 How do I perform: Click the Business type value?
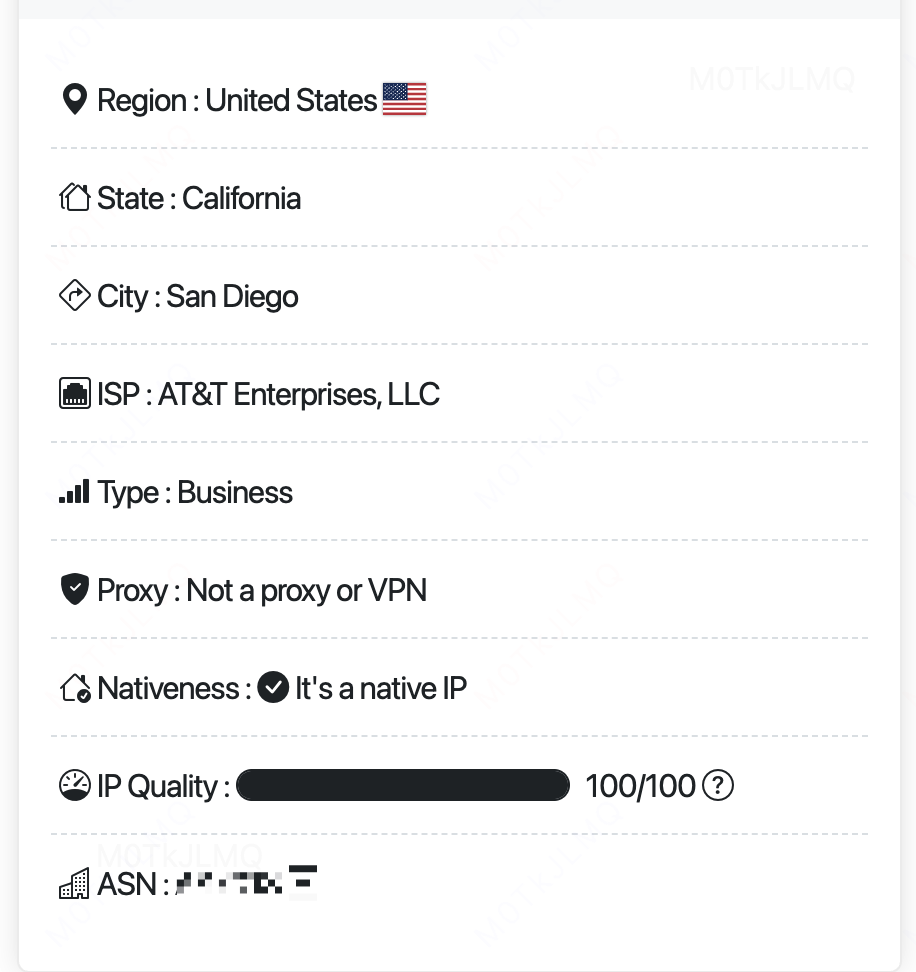pyautogui.click(x=235, y=492)
